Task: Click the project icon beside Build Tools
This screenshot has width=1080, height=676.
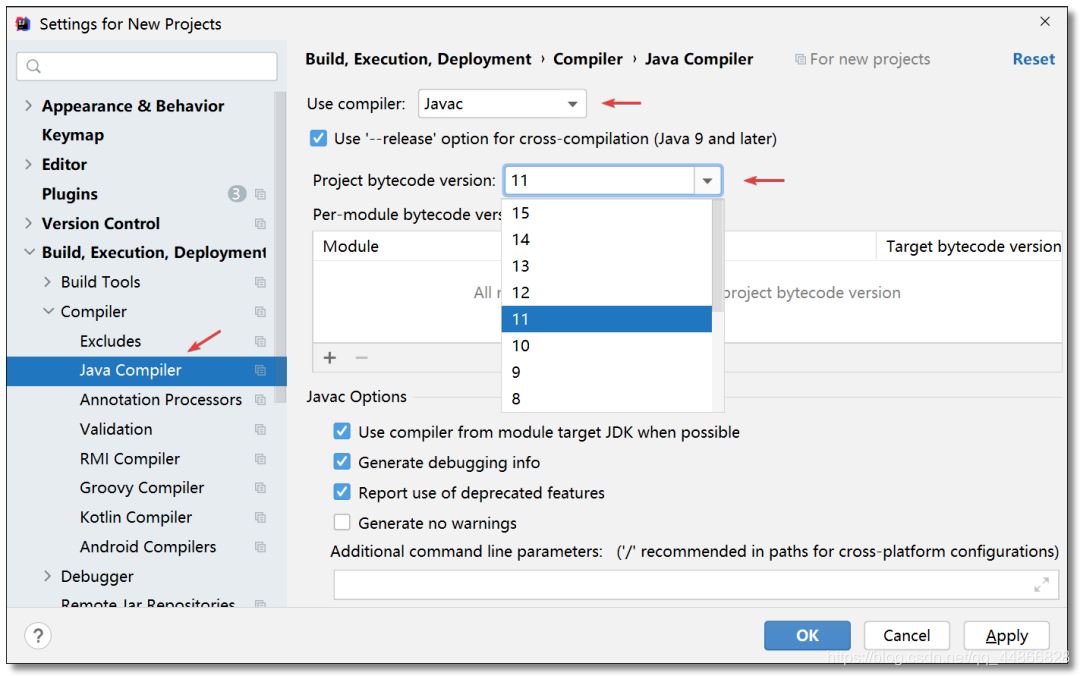Action: (260, 283)
